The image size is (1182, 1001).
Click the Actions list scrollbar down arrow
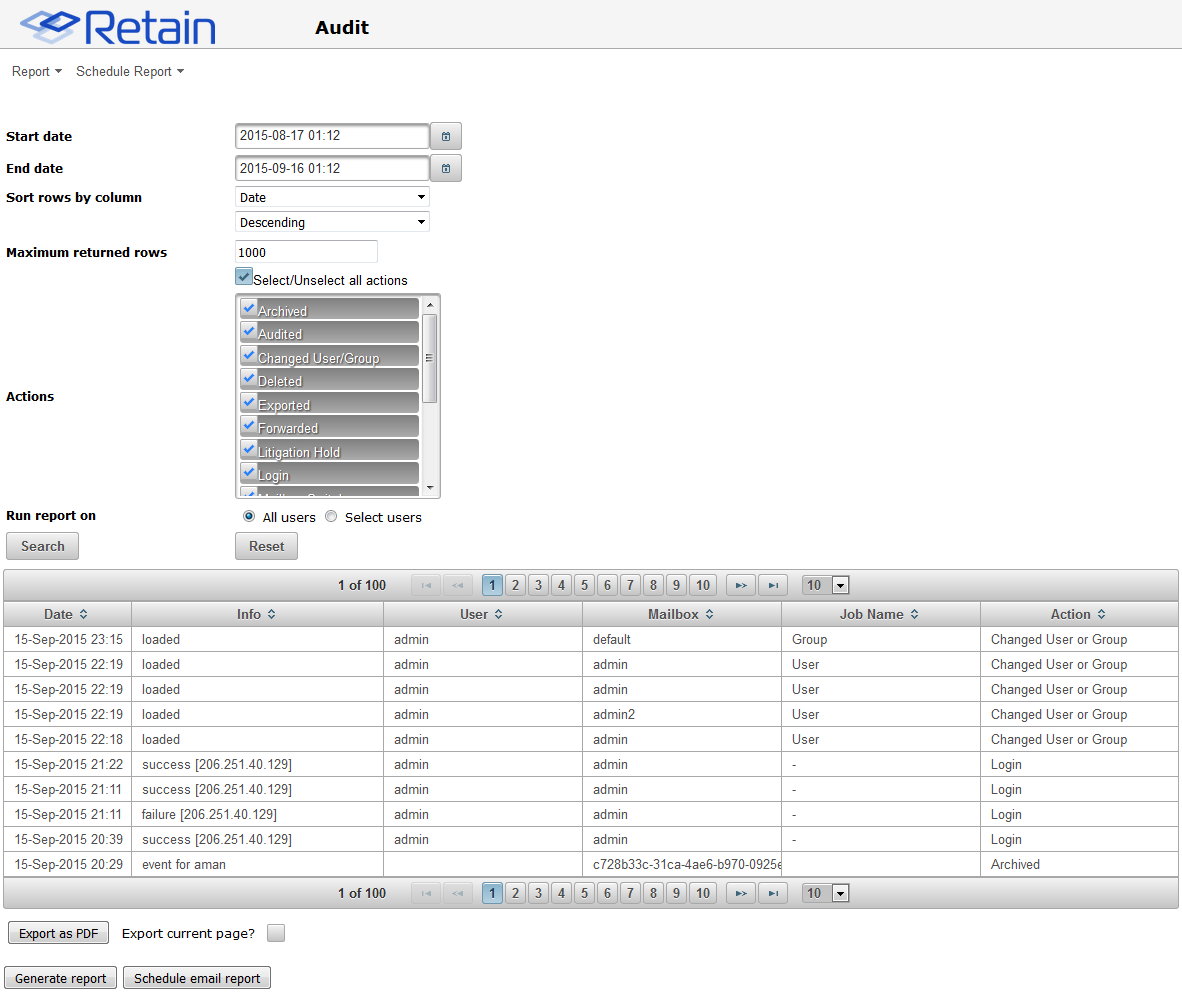point(430,488)
